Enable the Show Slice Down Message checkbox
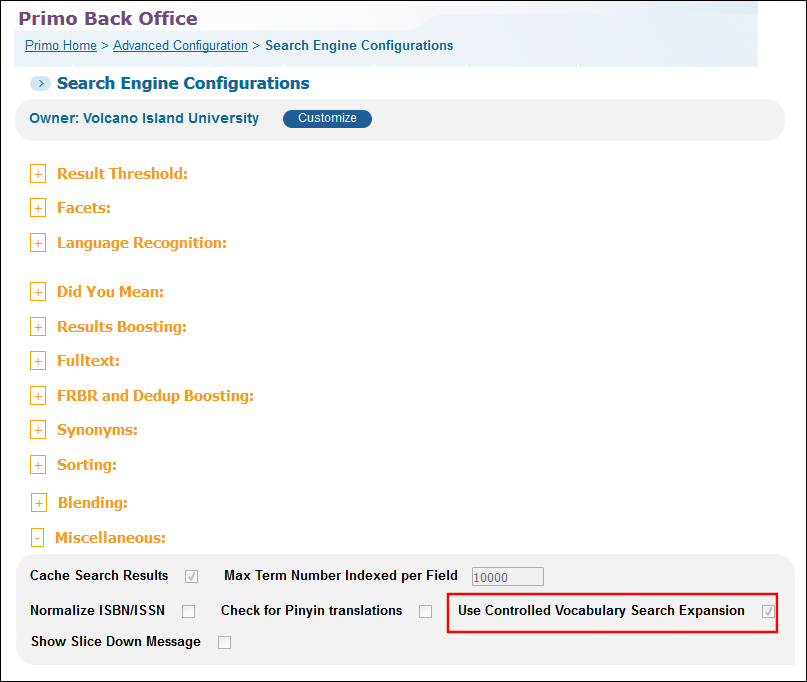This screenshot has height=682, width=807. tap(224, 642)
